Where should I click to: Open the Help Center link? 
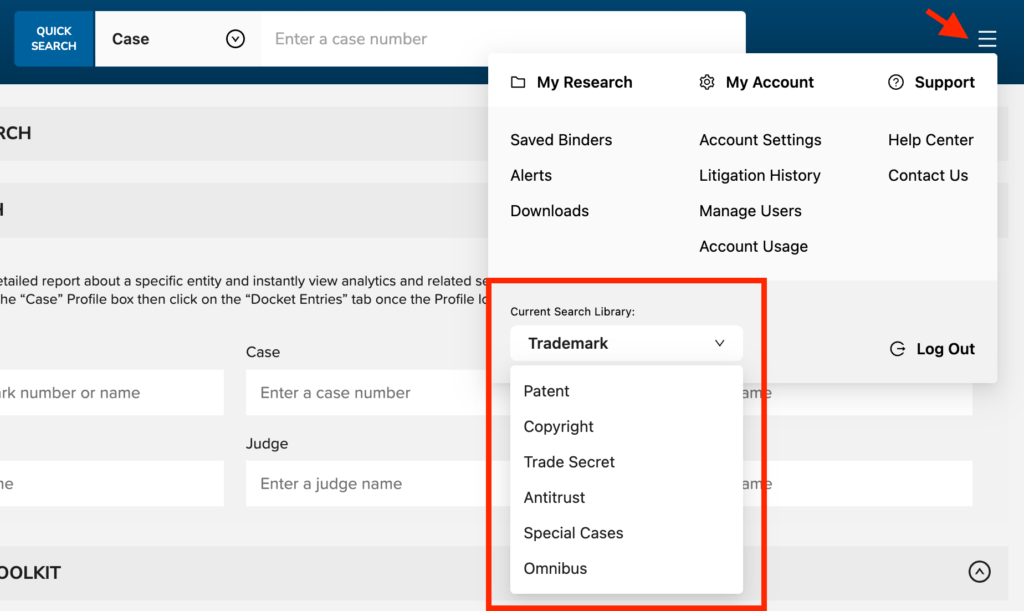[931, 140]
